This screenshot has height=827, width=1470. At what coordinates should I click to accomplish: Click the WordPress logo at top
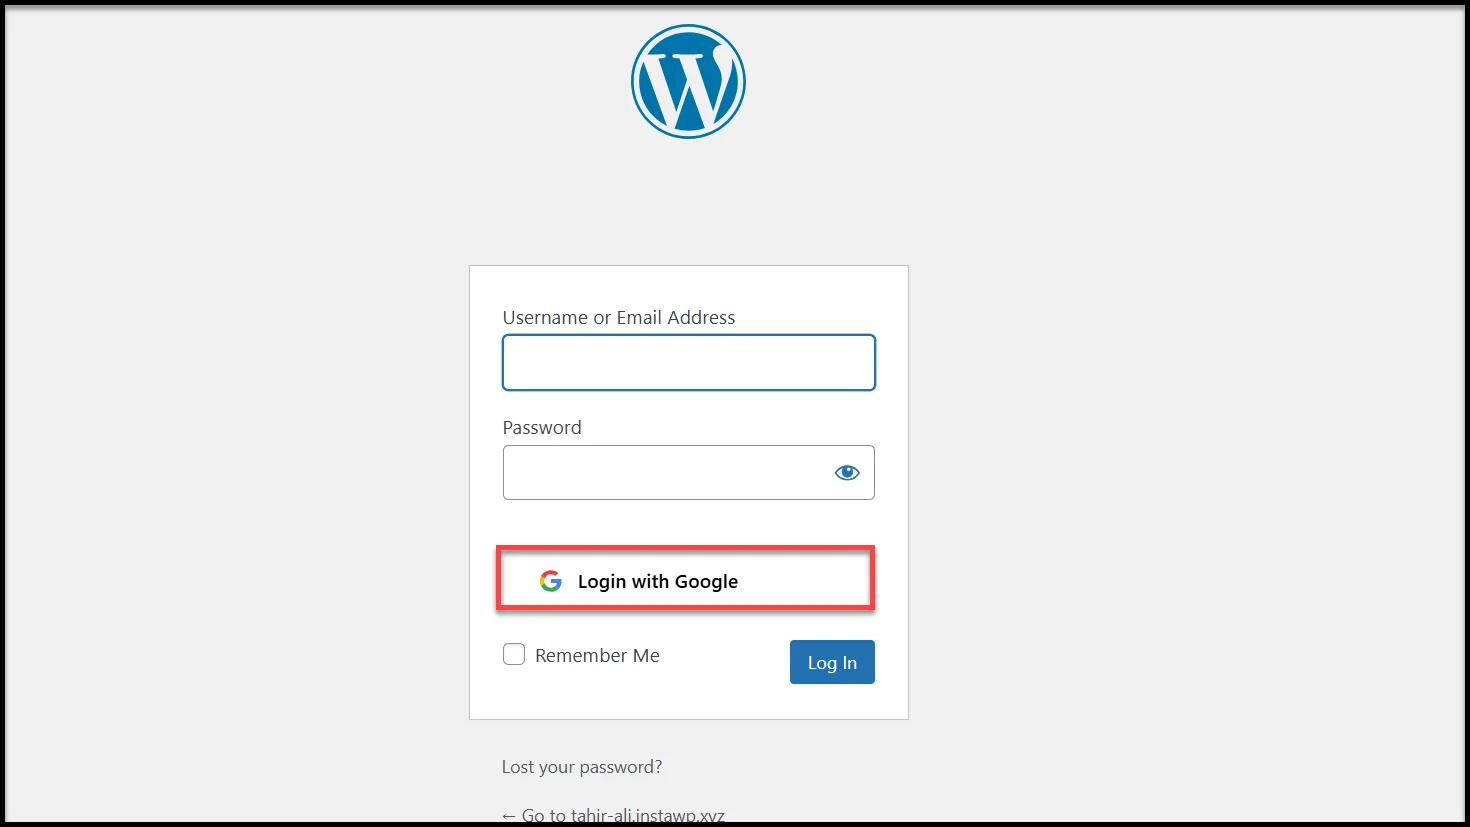[x=688, y=81]
